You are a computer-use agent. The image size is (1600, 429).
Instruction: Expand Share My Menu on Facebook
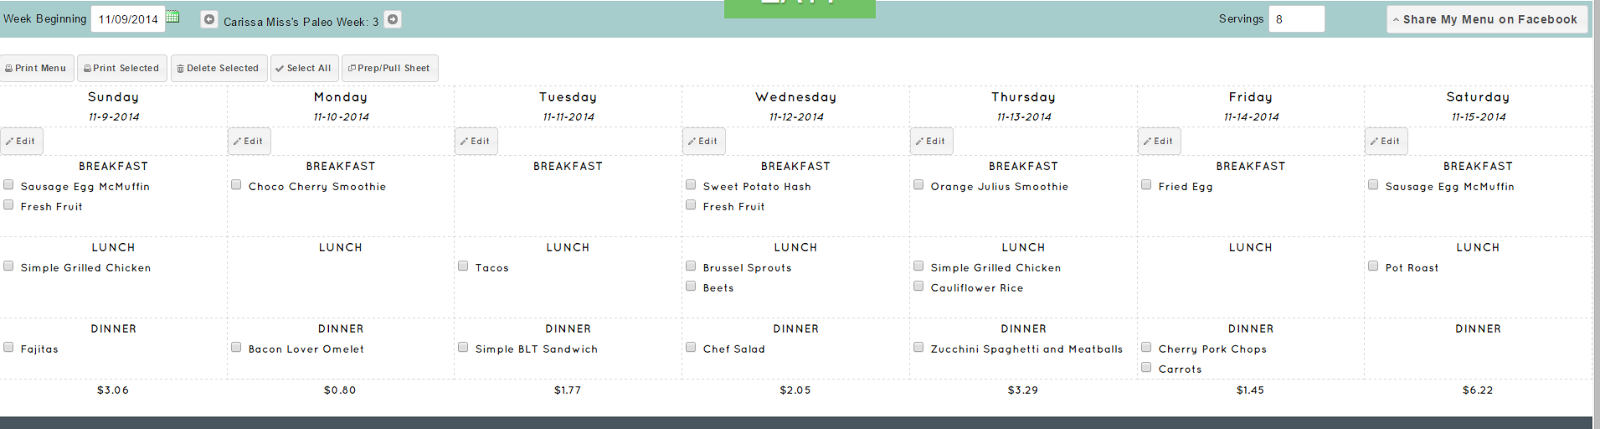(x=1486, y=19)
